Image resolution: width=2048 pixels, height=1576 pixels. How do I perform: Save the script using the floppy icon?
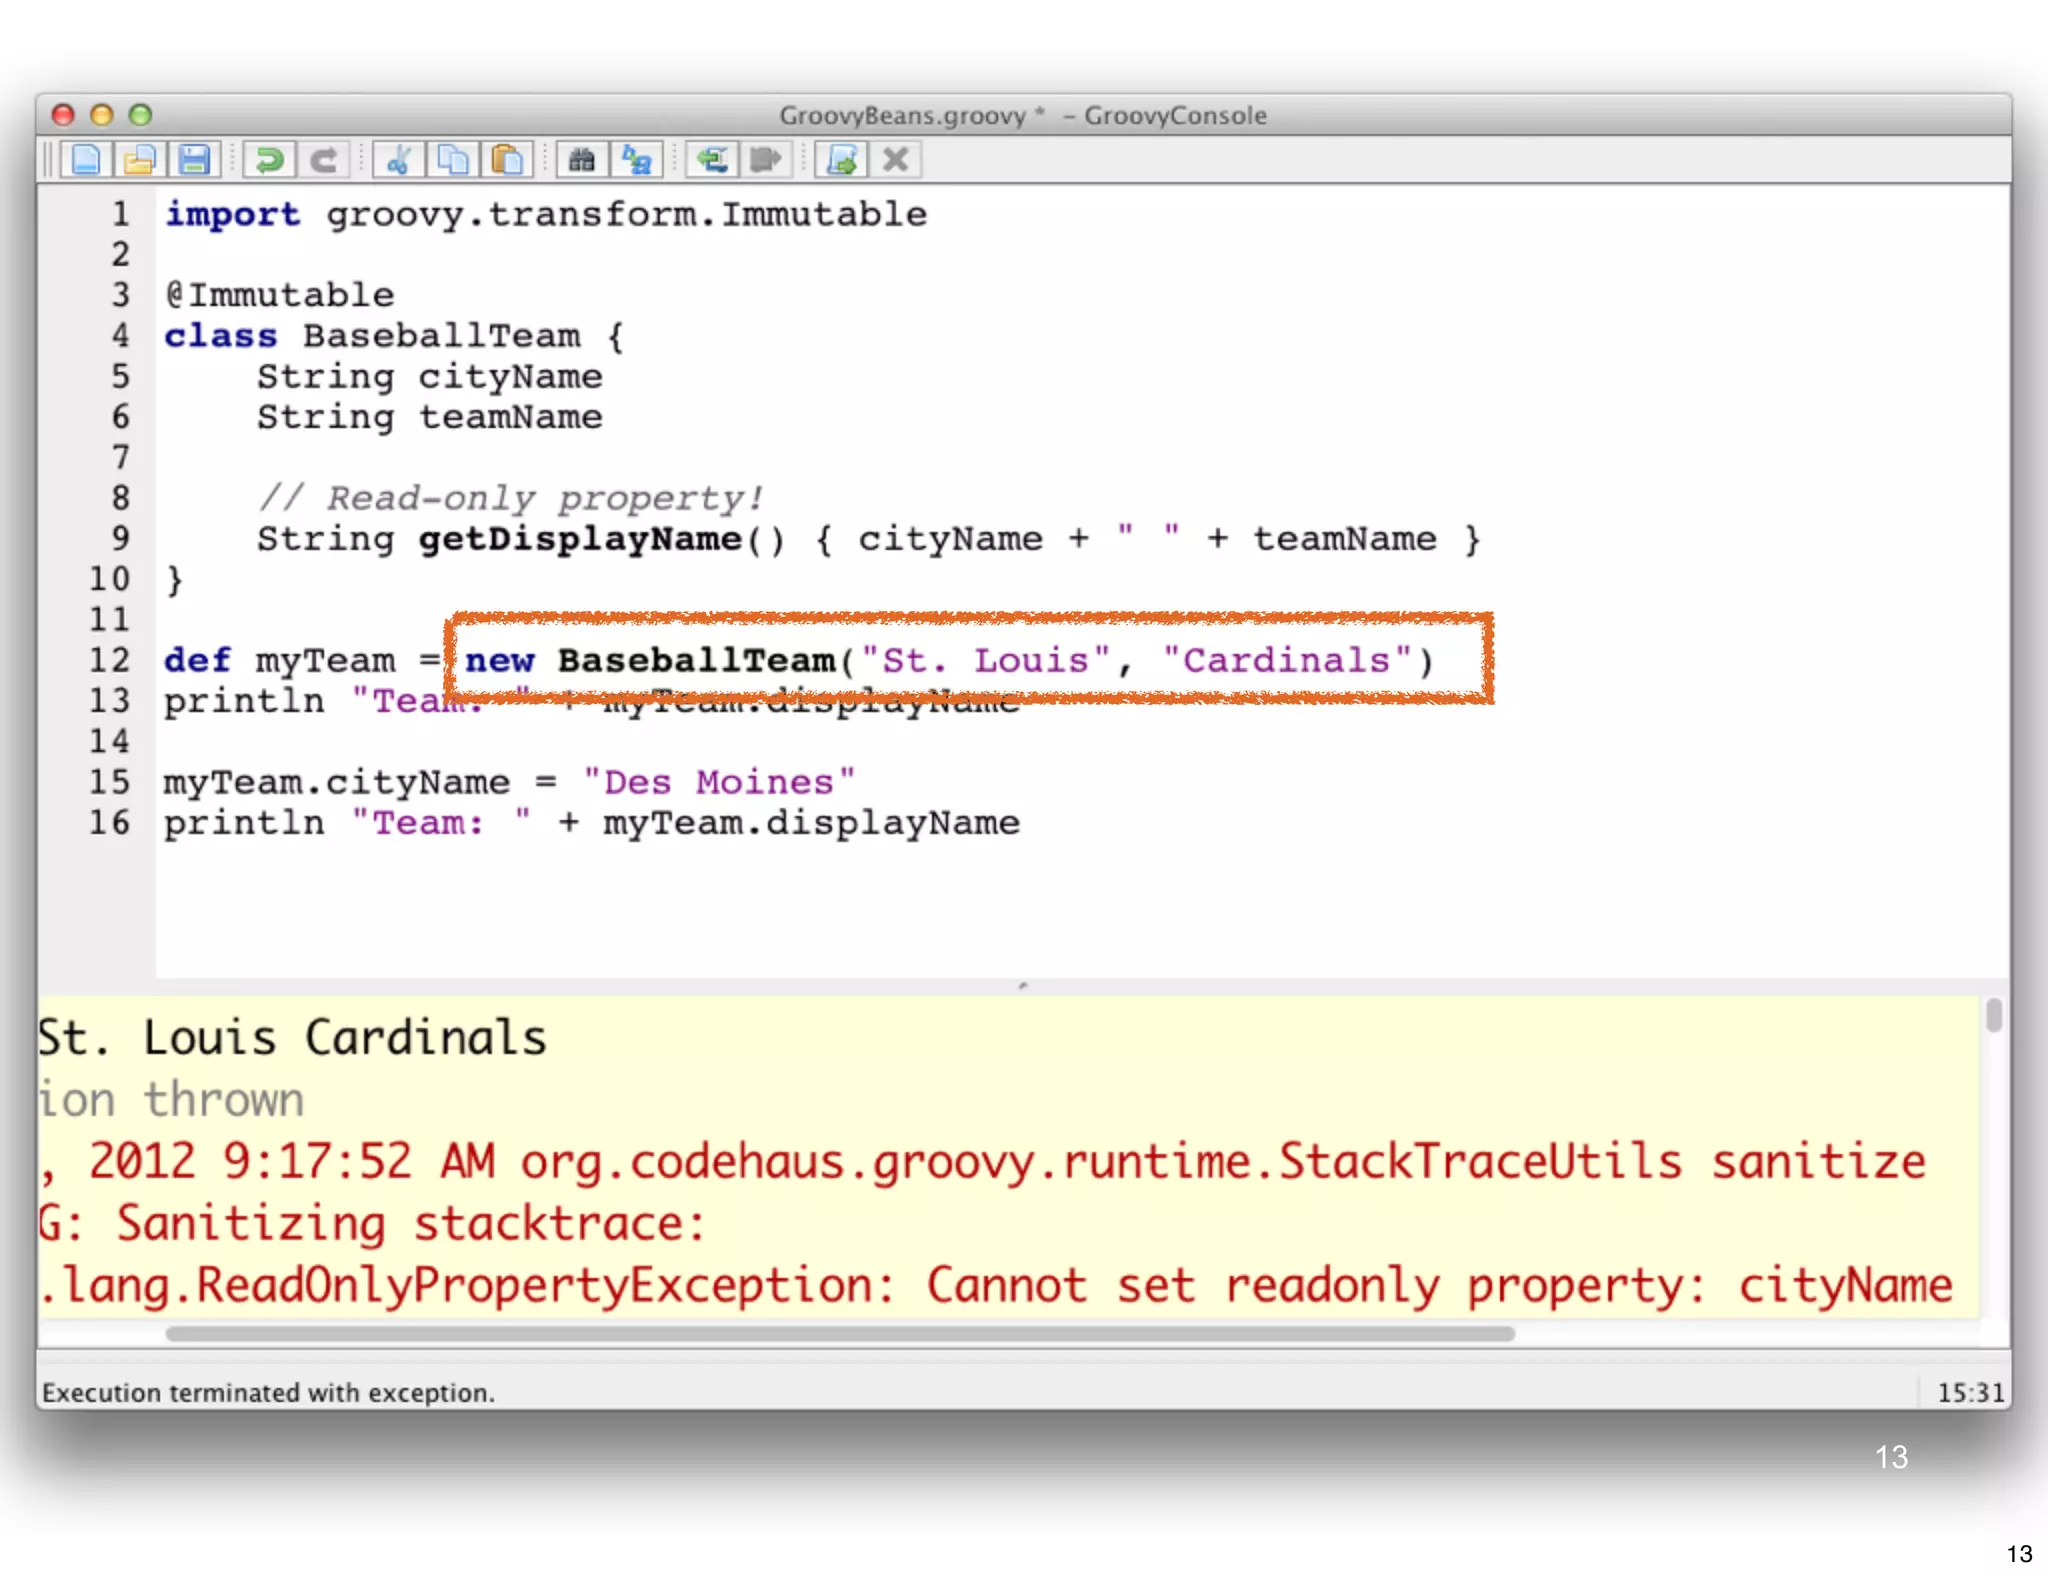pos(194,160)
